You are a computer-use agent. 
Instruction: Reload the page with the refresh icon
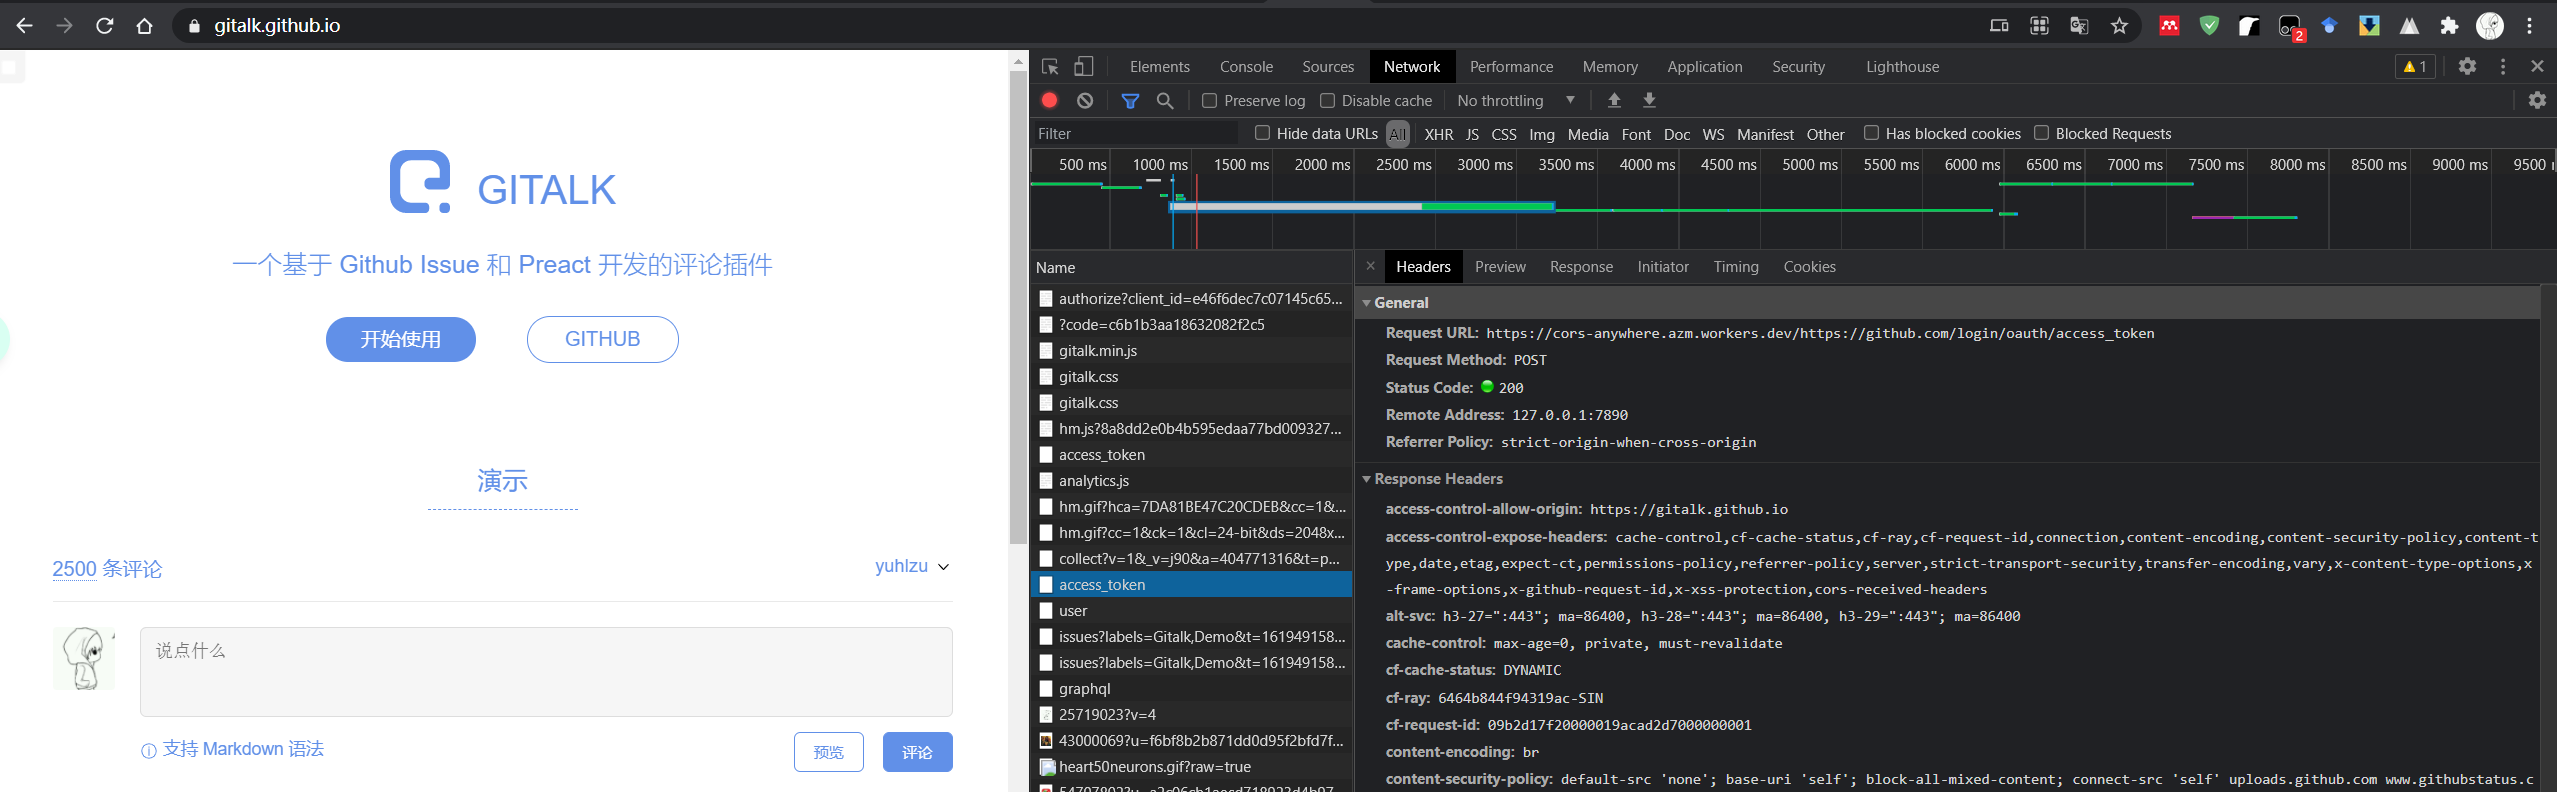(x=104, y=25)
